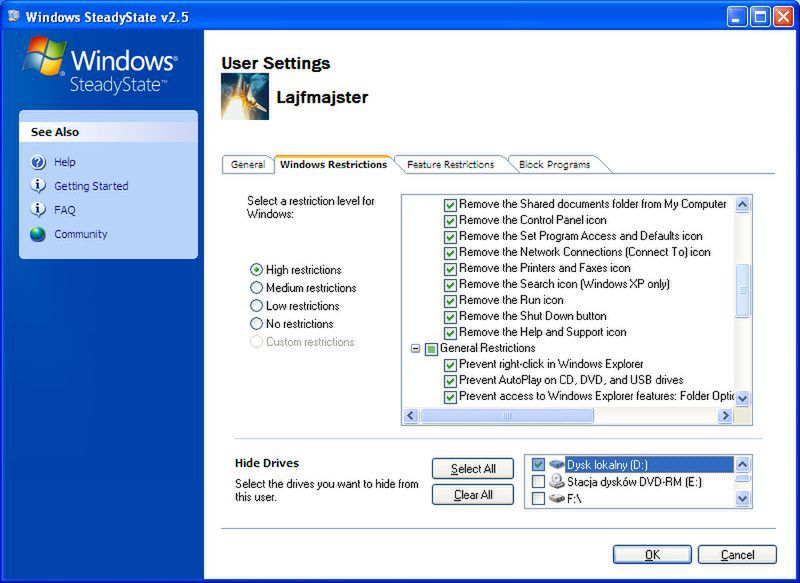The height and width of the screenshot is (583, 800).
Task: Click the Help question mark icon
Action: coord(38,162)
